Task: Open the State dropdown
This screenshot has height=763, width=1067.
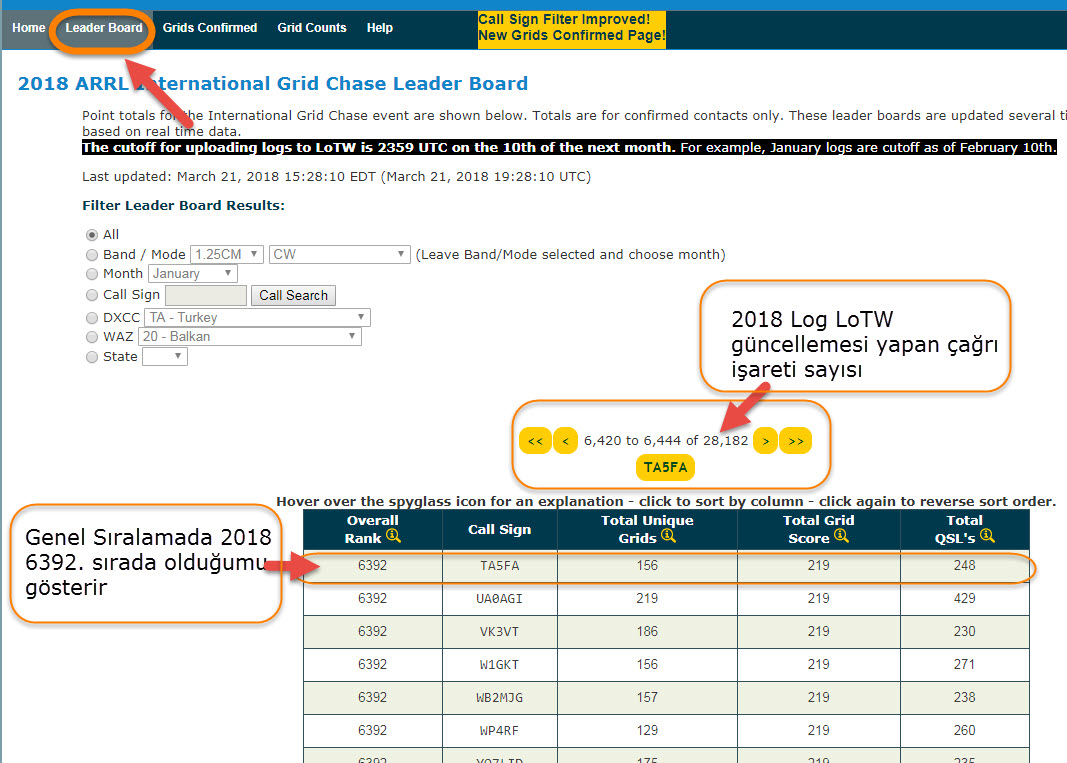Action: point(165,357)
